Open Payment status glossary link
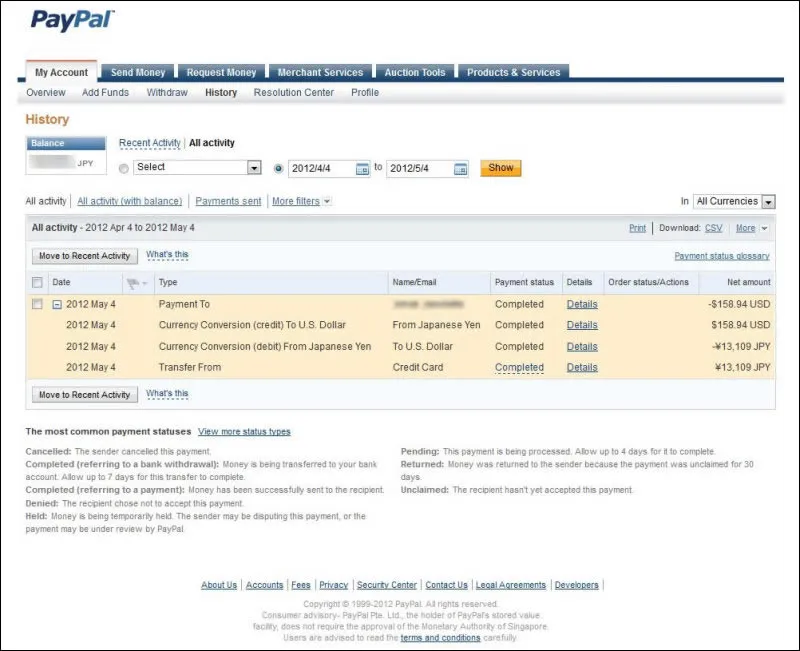The image size is (800, 651). click(x=722, y=256)
